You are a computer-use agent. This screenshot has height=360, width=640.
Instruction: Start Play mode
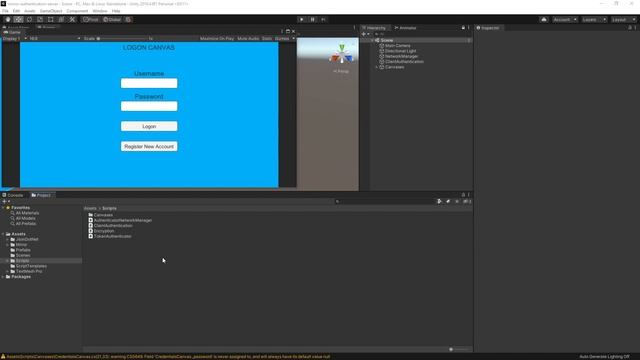302,20
